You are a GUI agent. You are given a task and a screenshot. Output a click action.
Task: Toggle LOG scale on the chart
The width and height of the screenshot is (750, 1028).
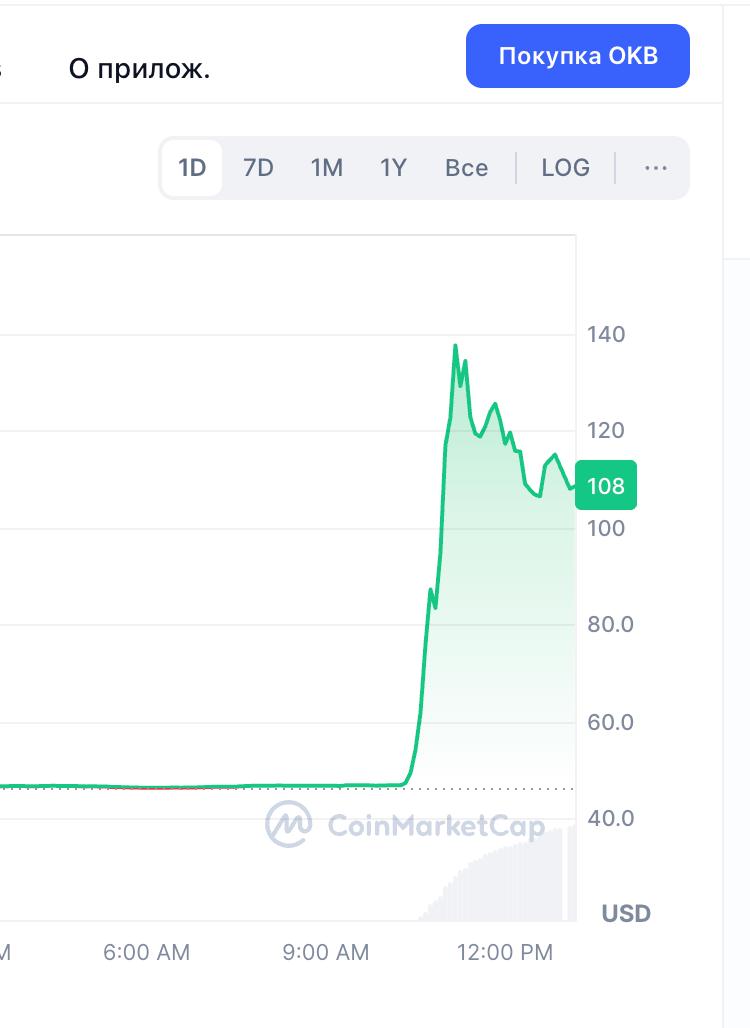(565, 168)
